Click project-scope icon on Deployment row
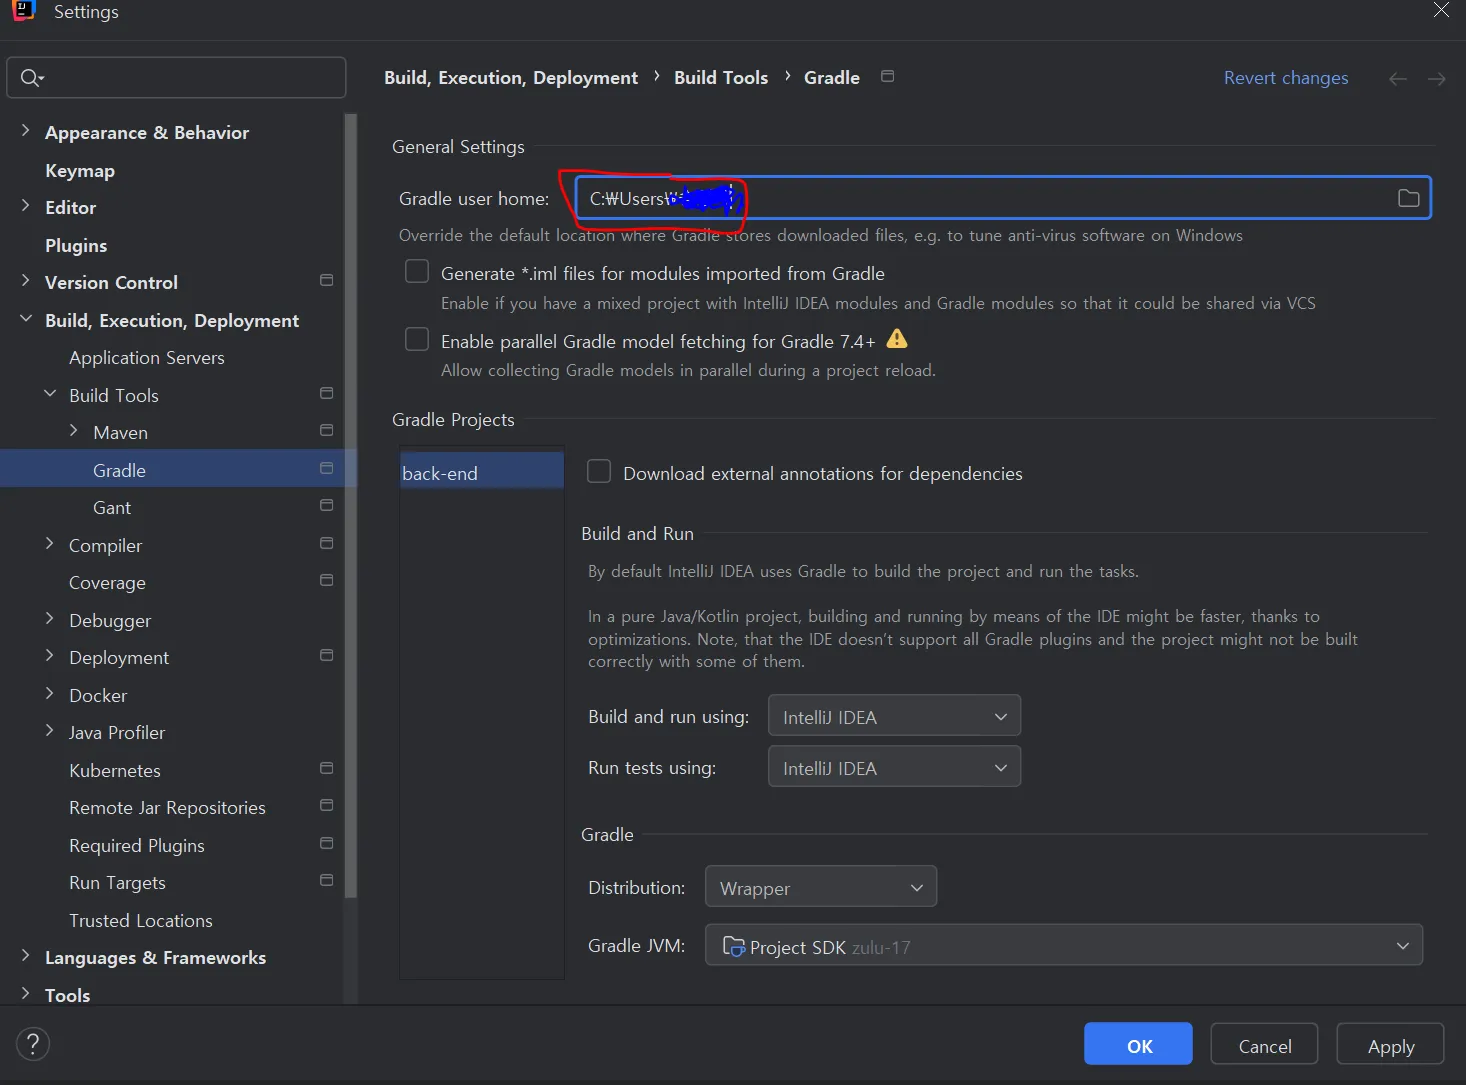The height and width of the screenshot is (1085, 1466). [x=326, y=655]
